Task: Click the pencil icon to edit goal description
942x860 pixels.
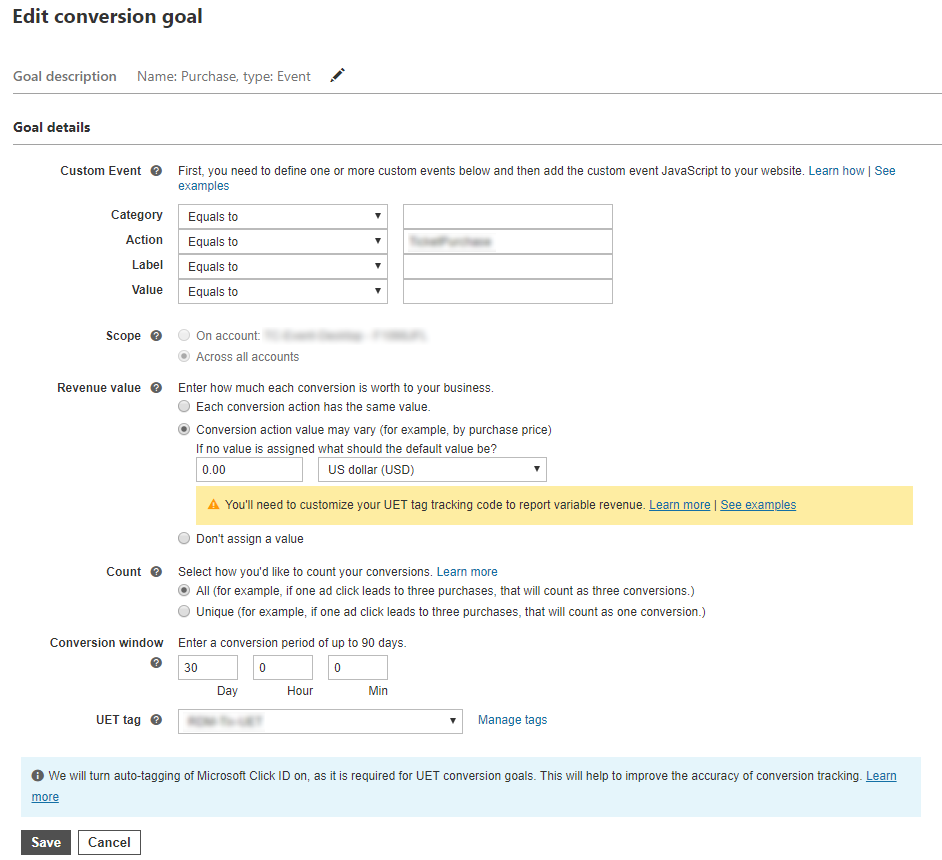Action: 337,76
